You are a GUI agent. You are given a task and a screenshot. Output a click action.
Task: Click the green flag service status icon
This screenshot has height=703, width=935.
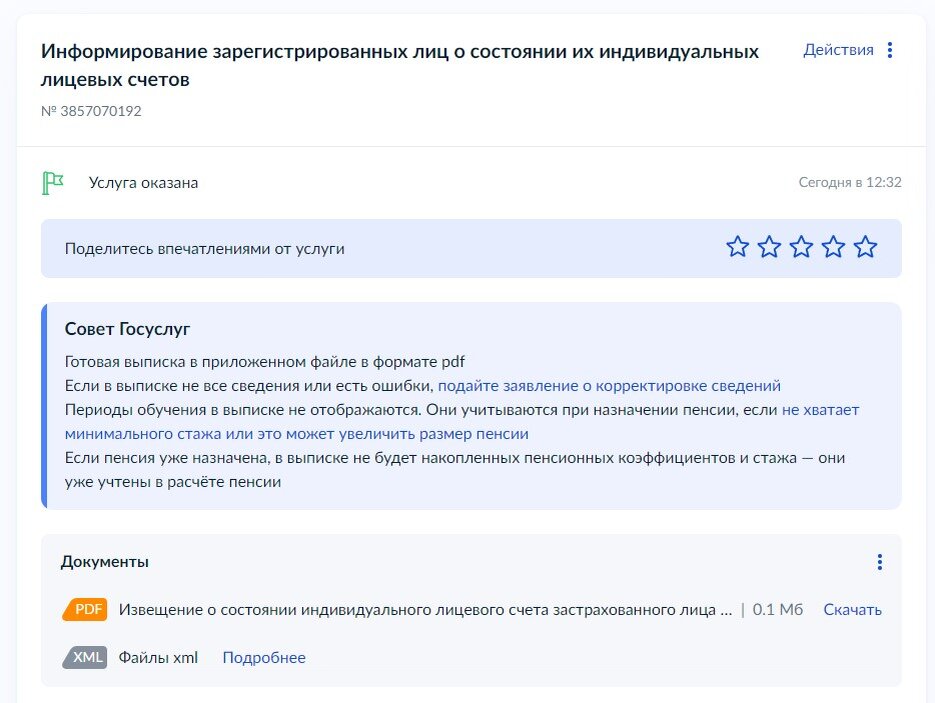coord(52,182)
